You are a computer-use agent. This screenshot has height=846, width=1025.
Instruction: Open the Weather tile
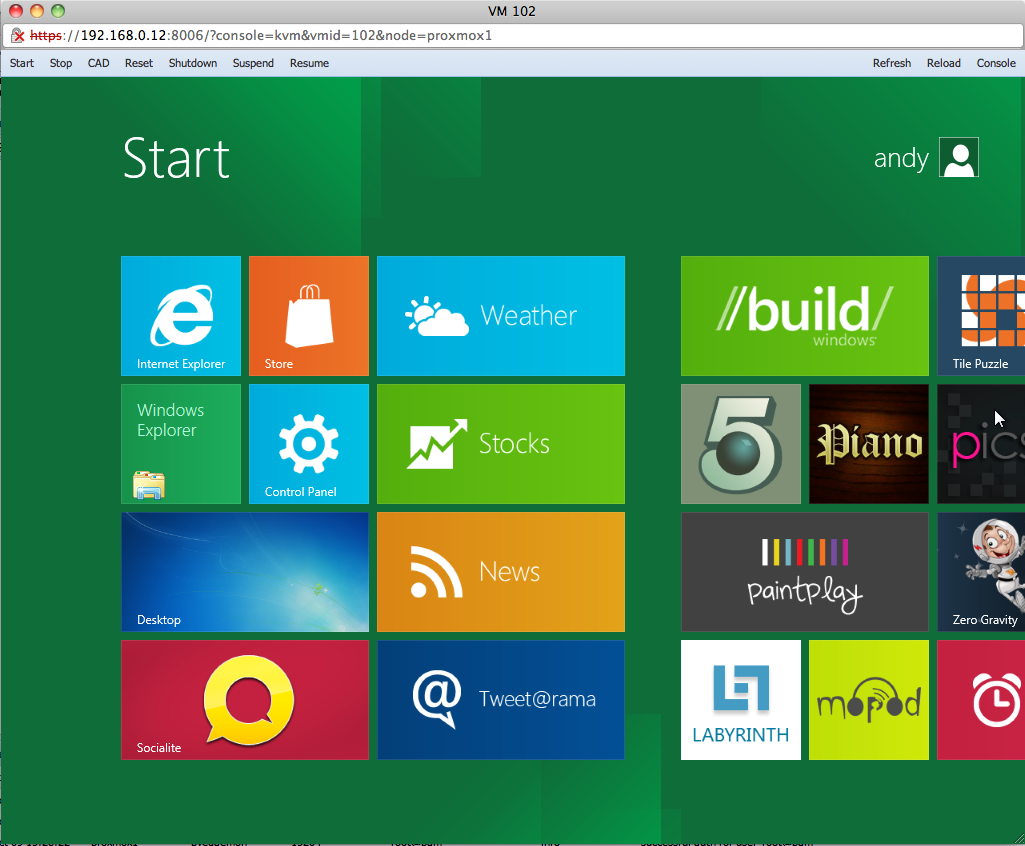501,315
